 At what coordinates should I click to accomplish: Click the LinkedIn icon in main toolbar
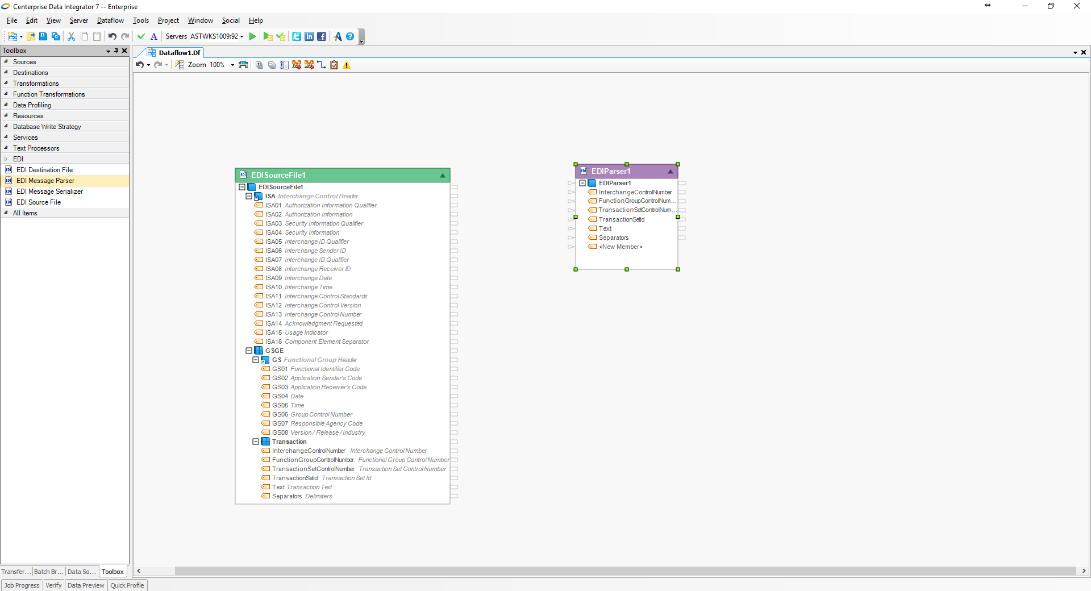(x=309, y=37)
